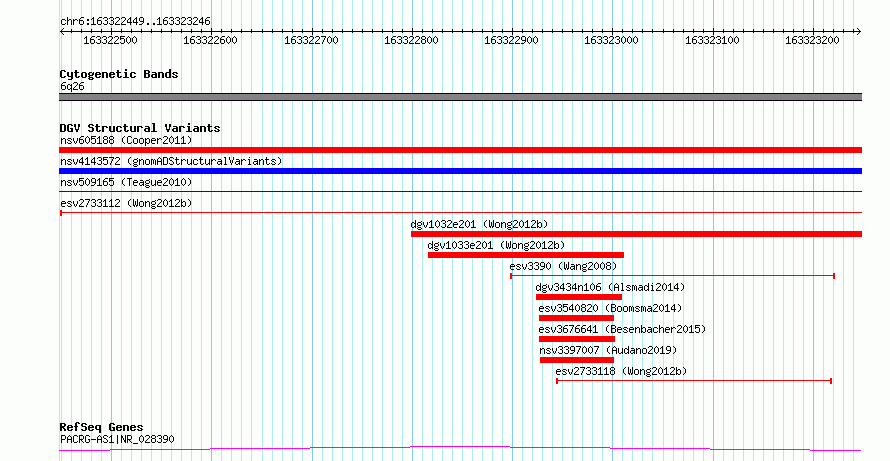Click ruler position 163323000
Viewport: 890px width, 461px height.
(x=611, y=40)
